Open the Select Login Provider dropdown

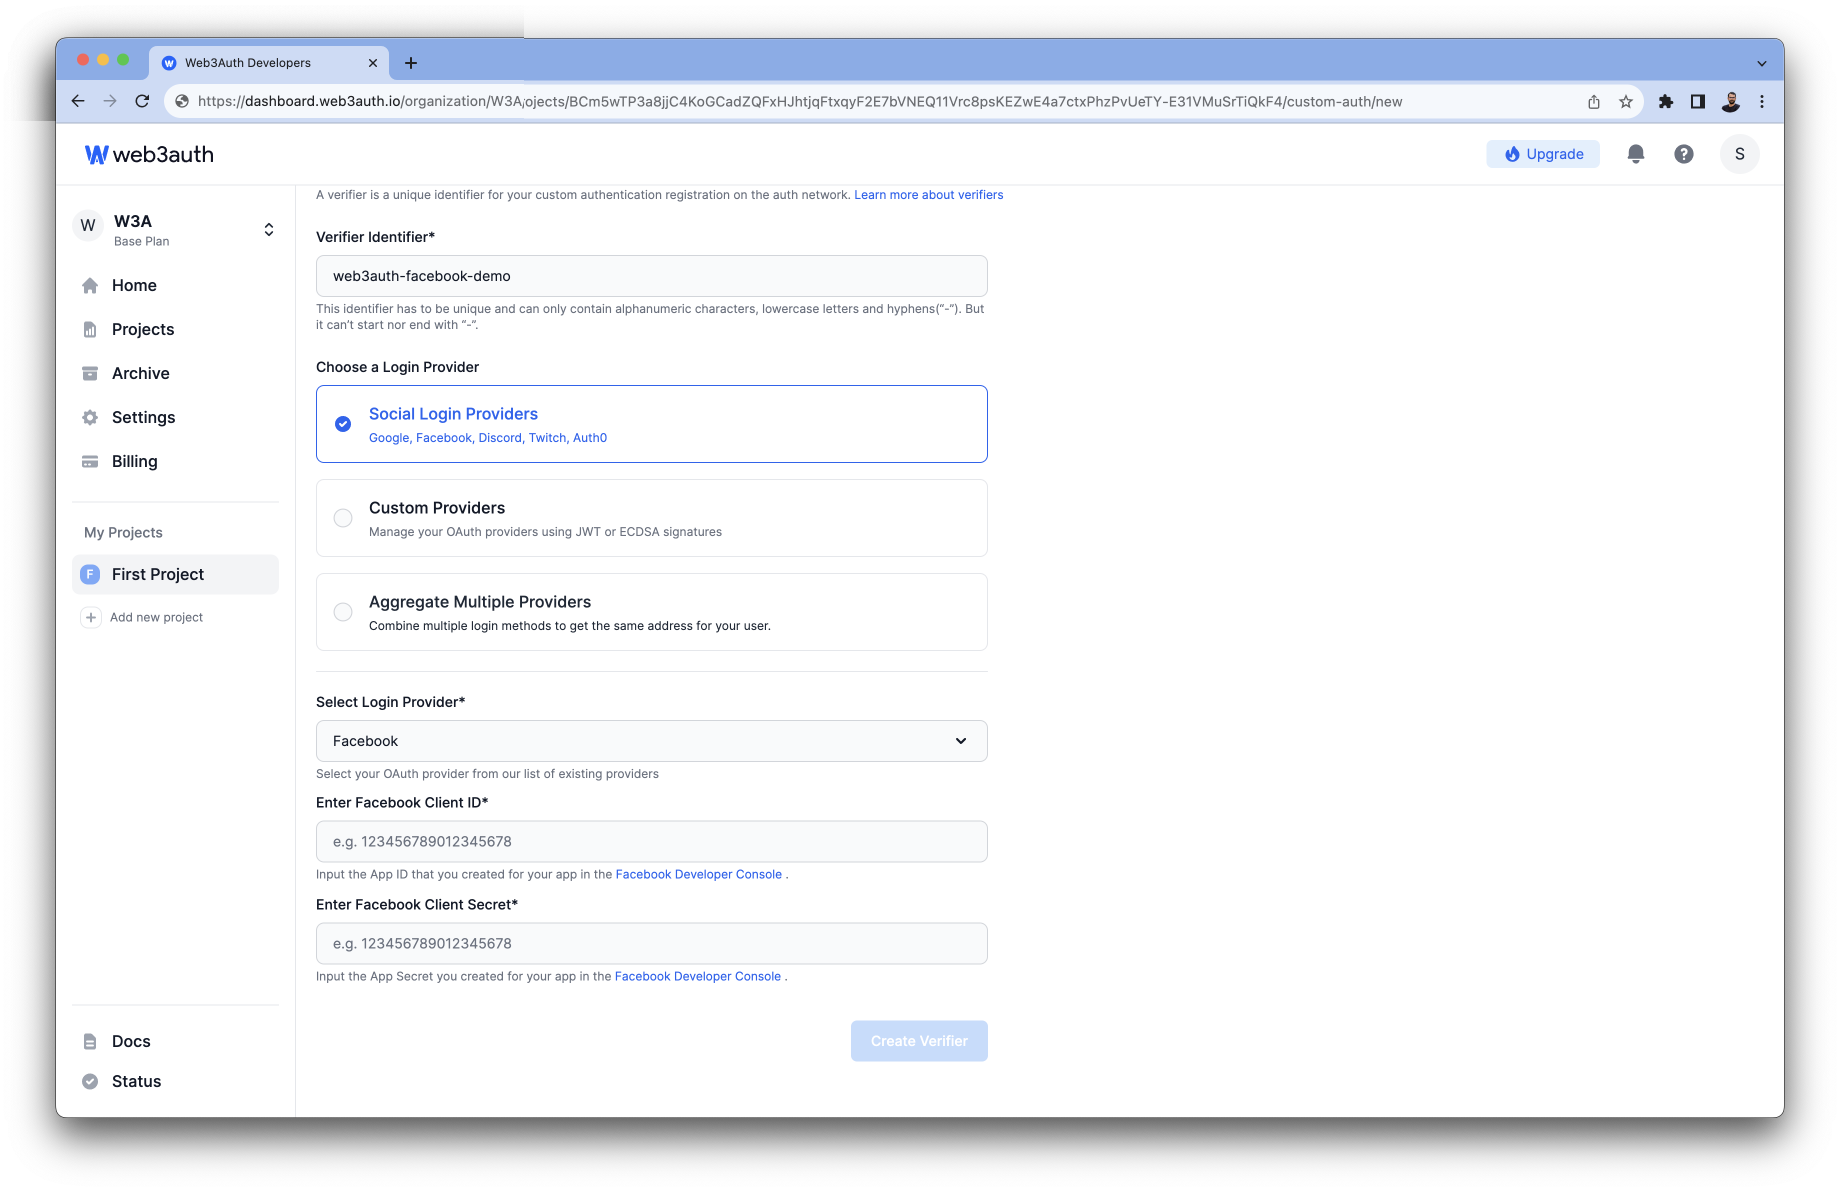pos(652,741)
